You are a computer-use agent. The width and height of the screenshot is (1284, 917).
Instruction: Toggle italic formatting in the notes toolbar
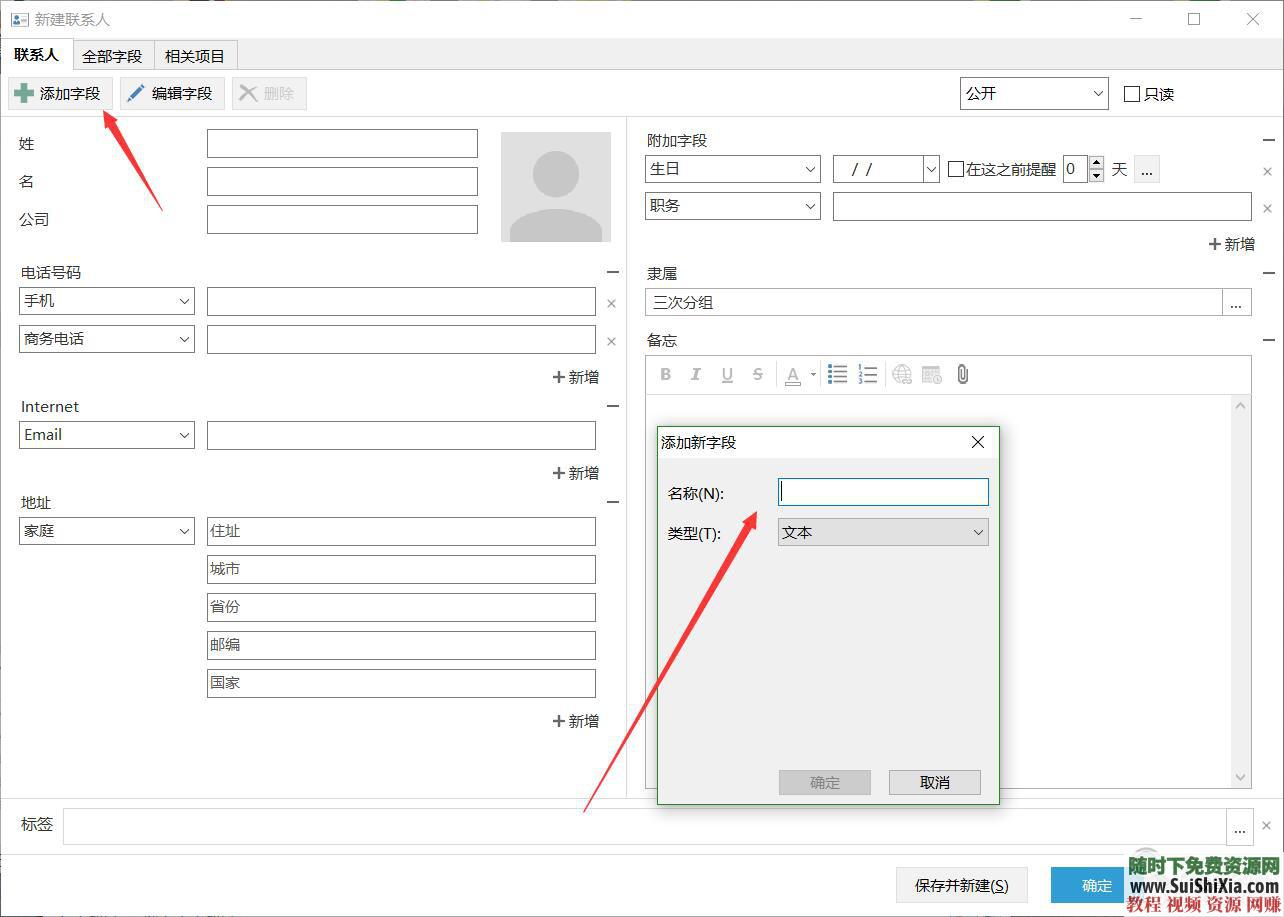(x=696, y=375)
